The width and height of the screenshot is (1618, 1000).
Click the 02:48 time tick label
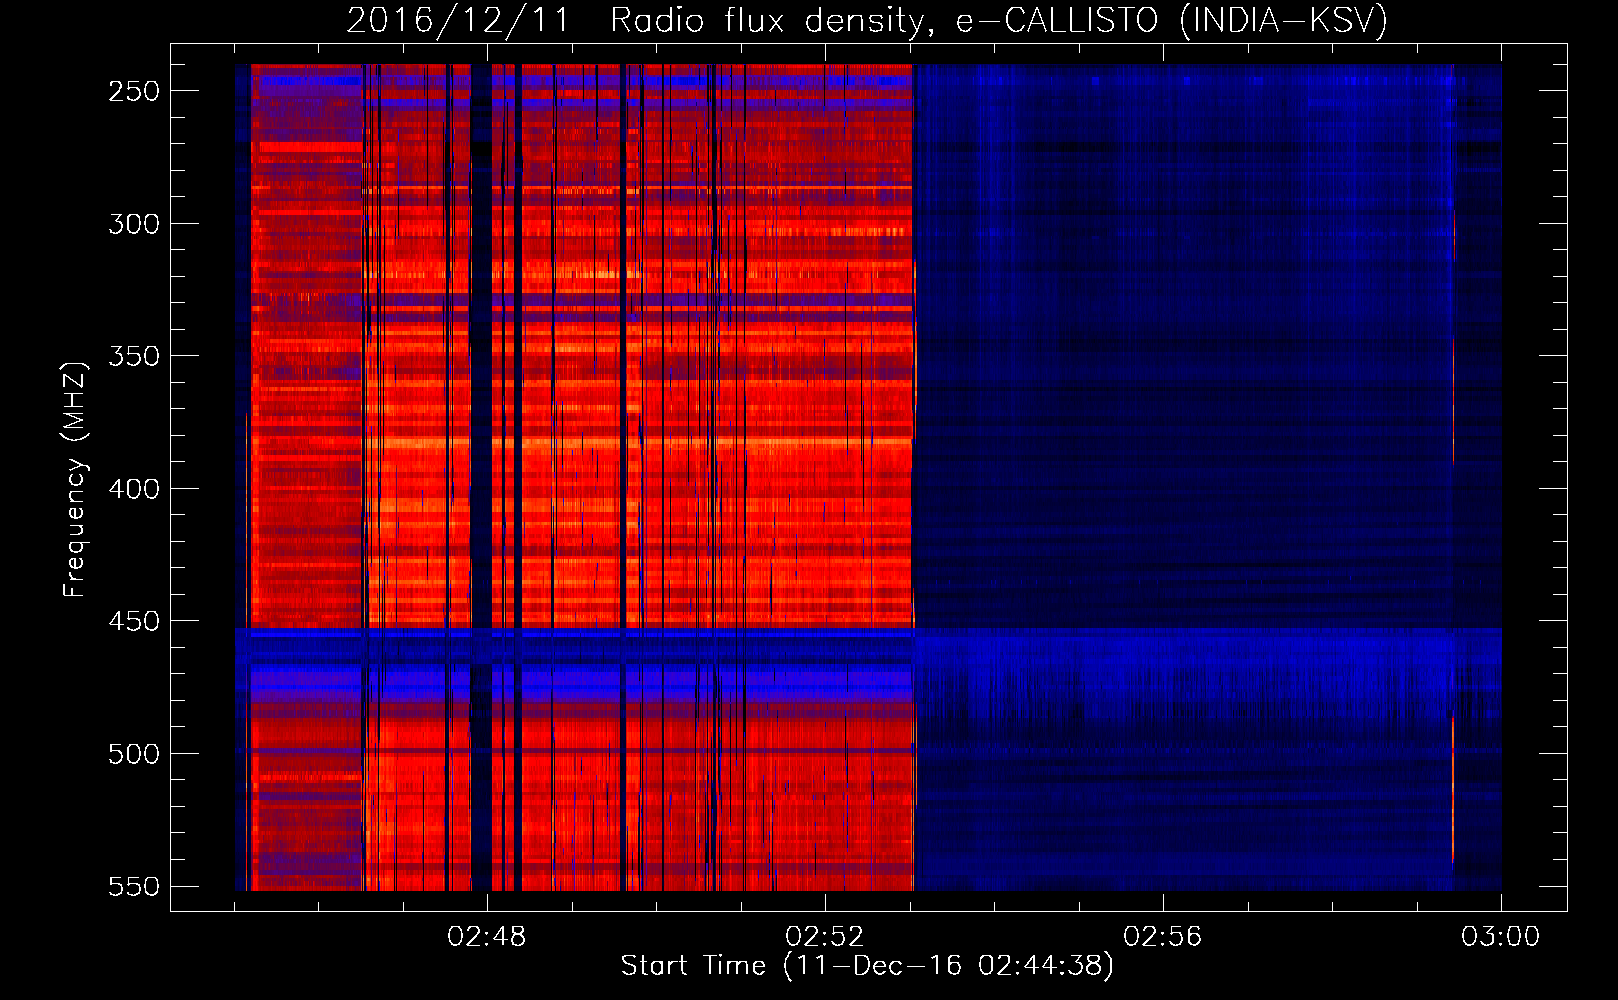coord(487,937)
